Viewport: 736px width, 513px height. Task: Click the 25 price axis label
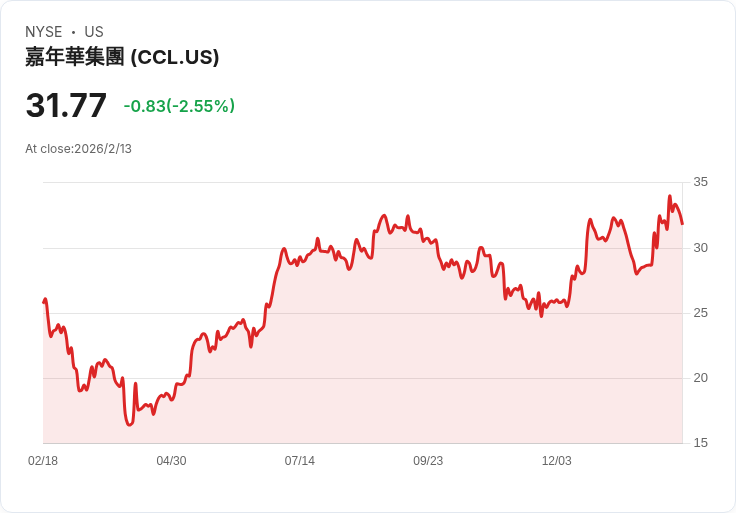[700, 313]
